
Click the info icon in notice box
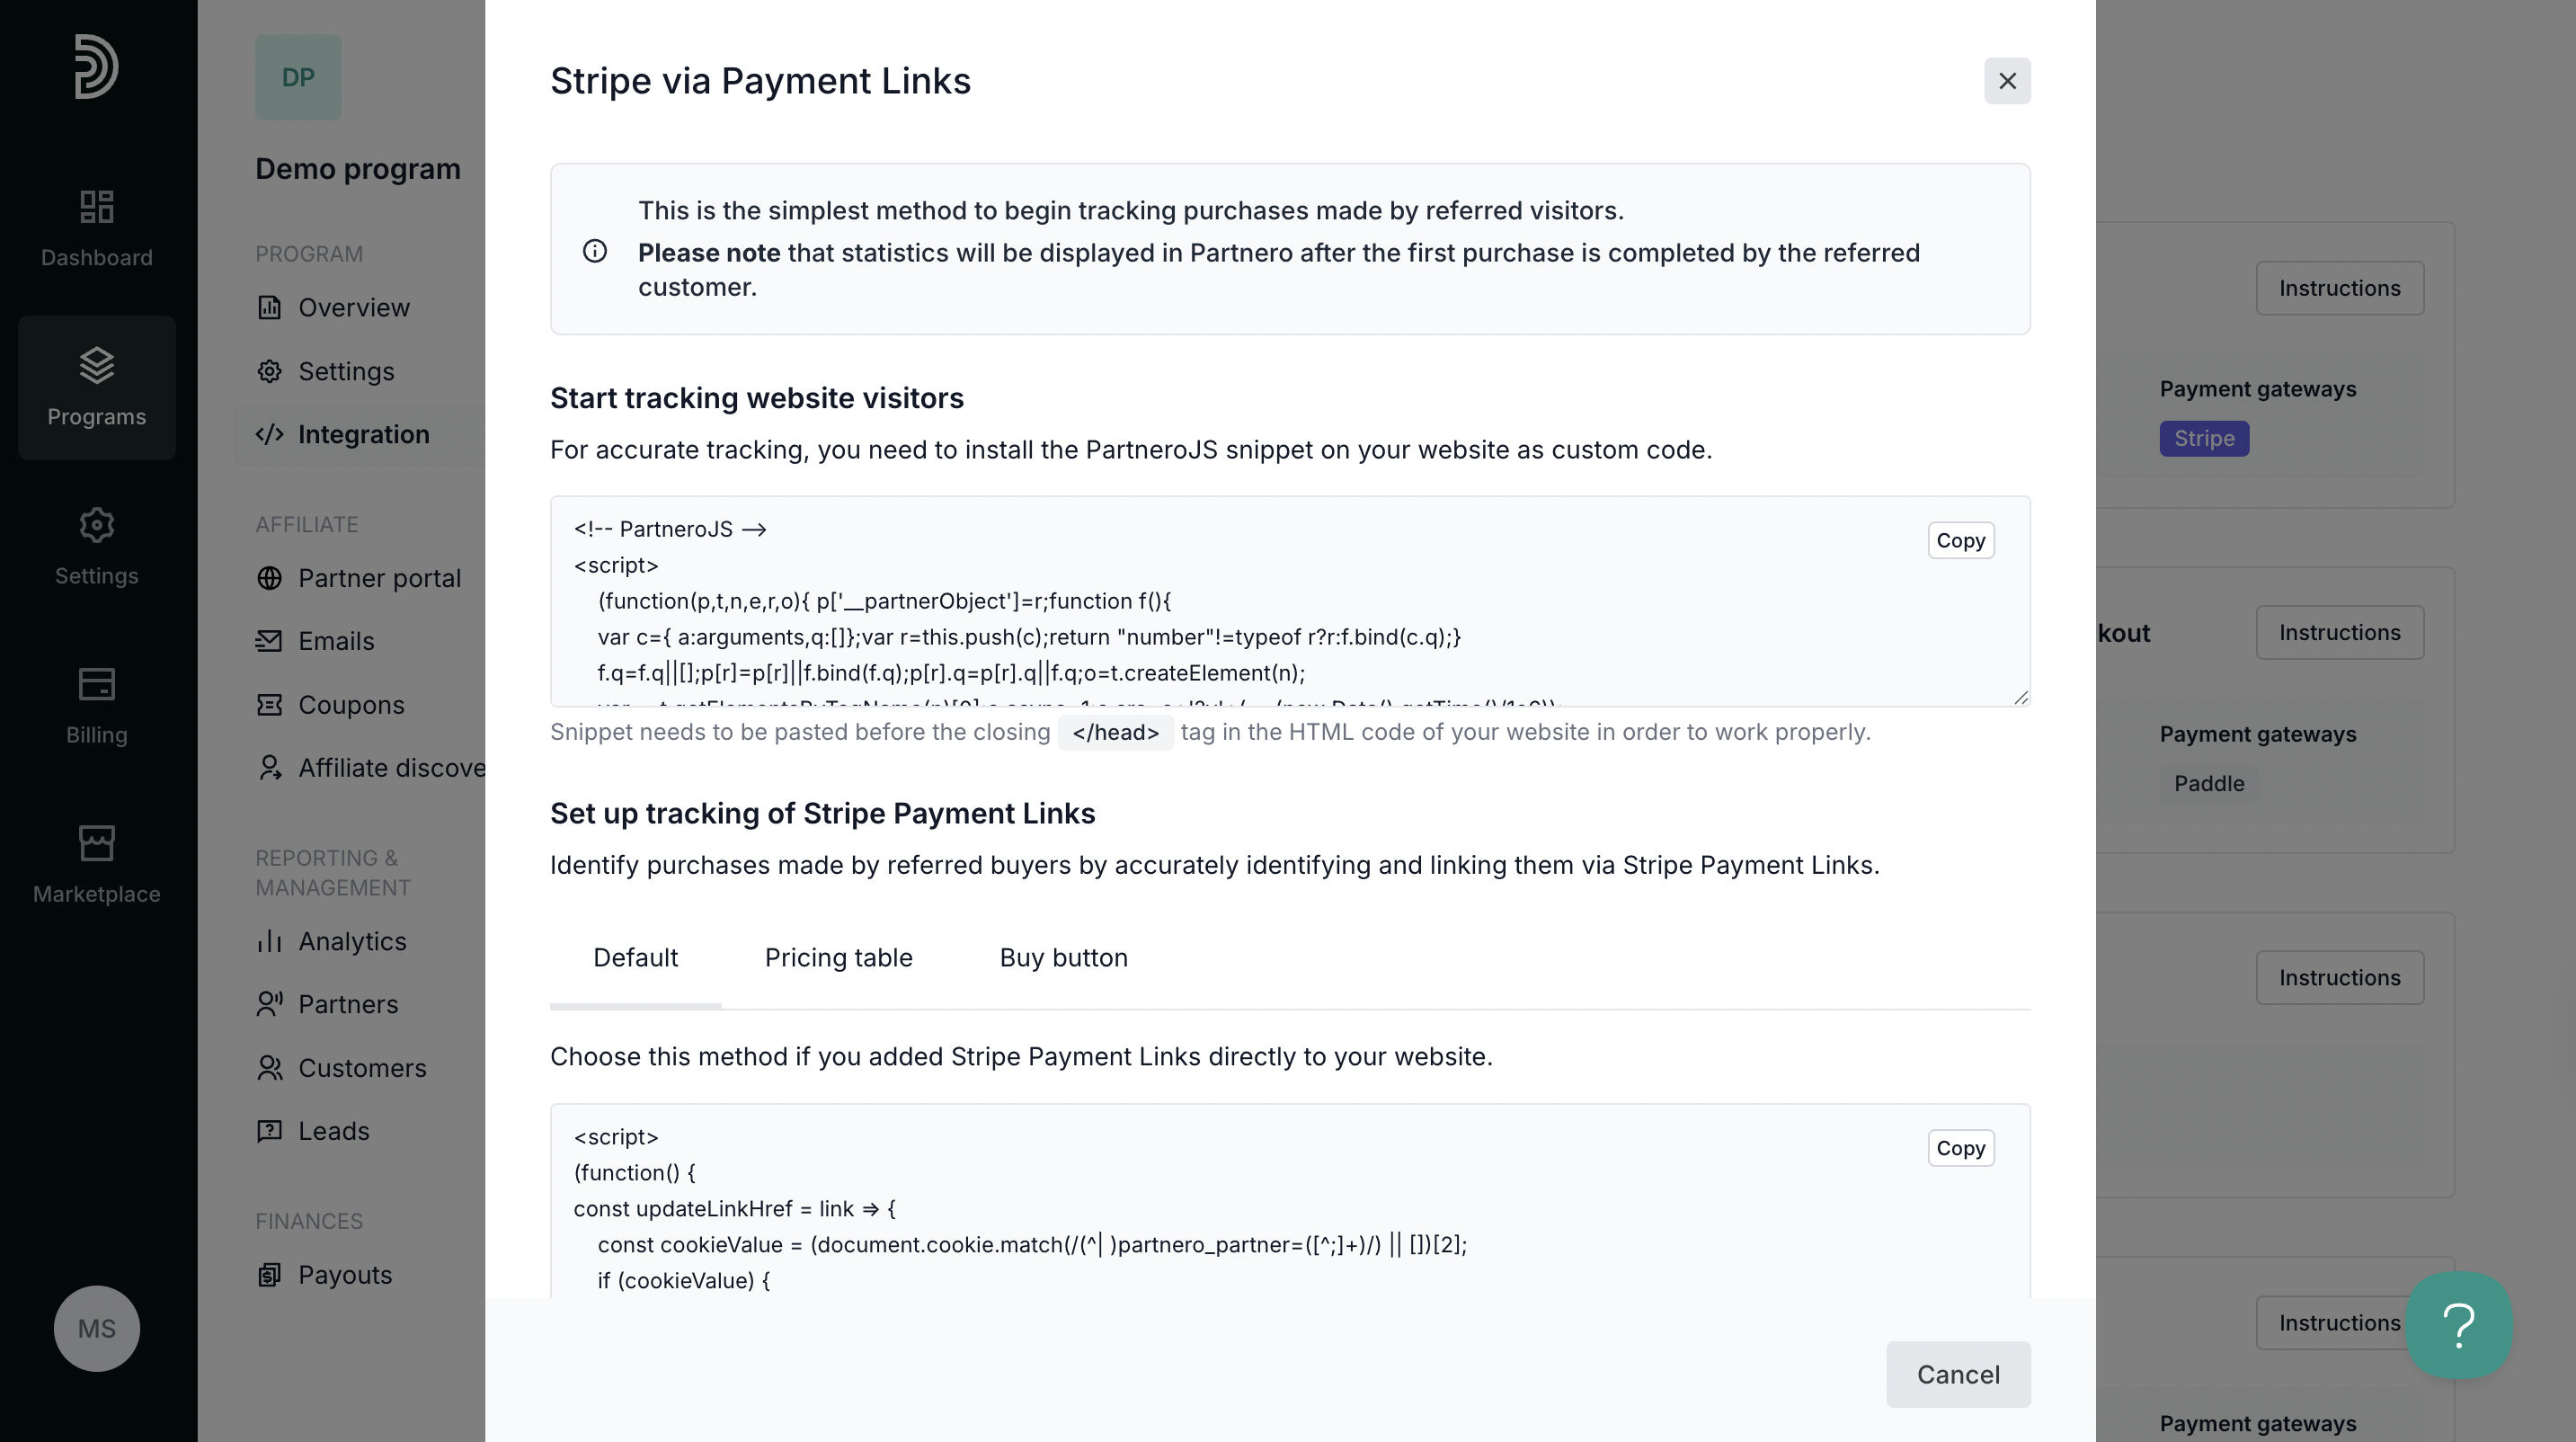pos(595,251)
